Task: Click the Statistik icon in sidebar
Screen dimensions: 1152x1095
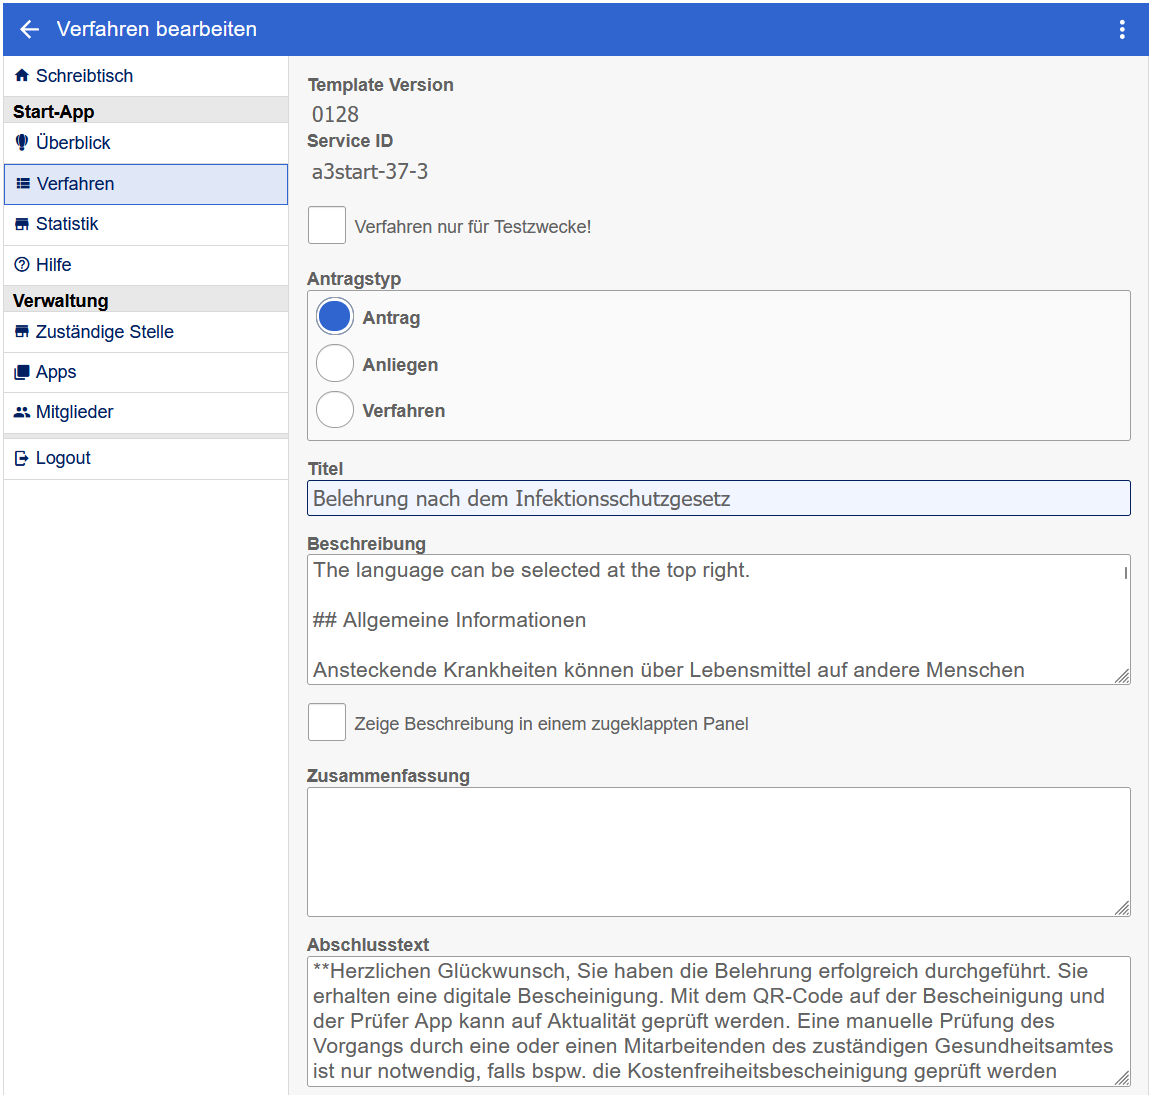Action: (22, 224)
